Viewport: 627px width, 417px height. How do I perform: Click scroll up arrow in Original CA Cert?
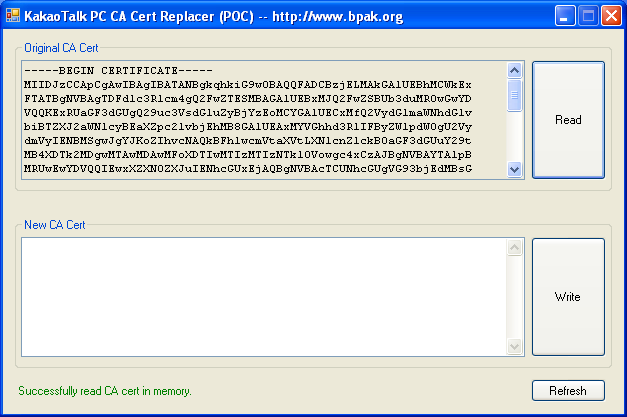coord(515,71)
